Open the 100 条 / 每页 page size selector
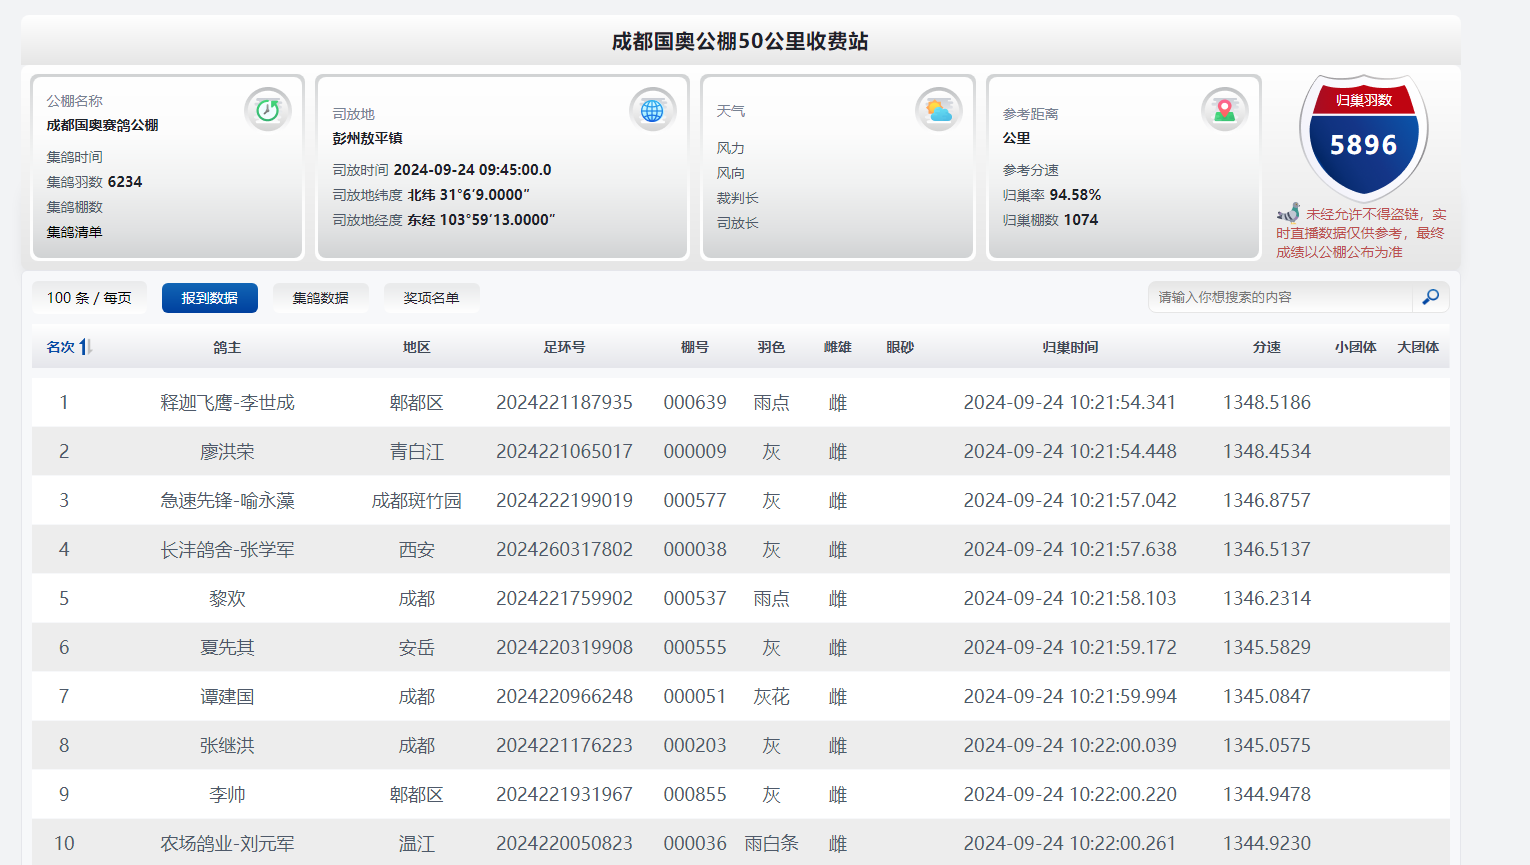 (89, 298)
